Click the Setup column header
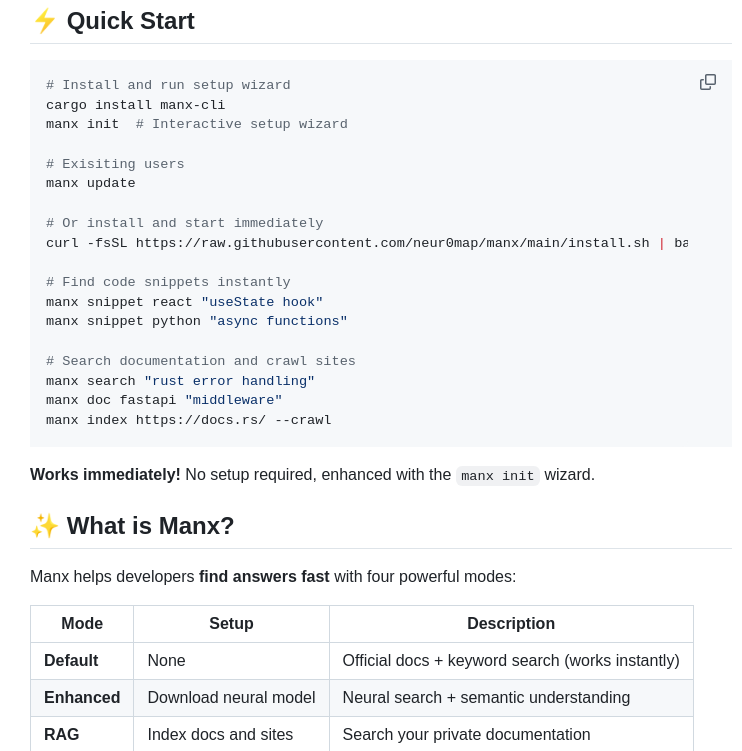The width and height of the screenshot is (742, 751). (231, 624)
